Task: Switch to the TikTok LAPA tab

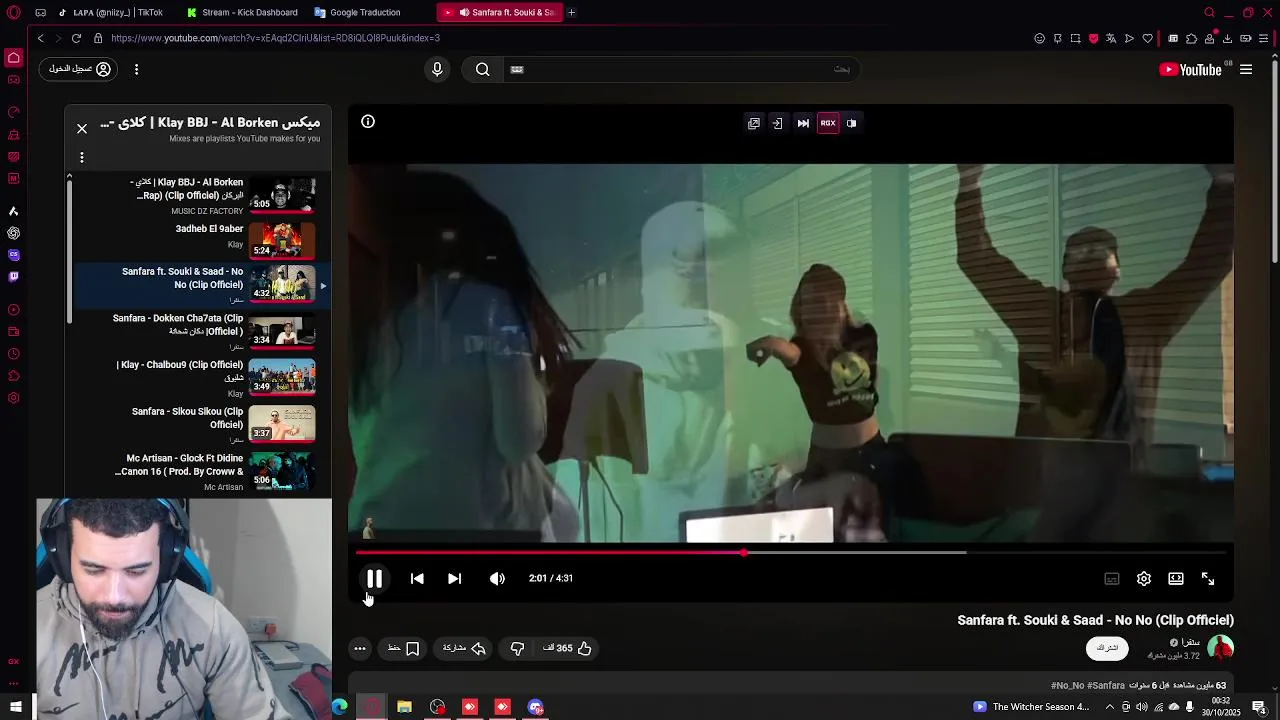Action: pyautogui.click(x=110, y=12)
